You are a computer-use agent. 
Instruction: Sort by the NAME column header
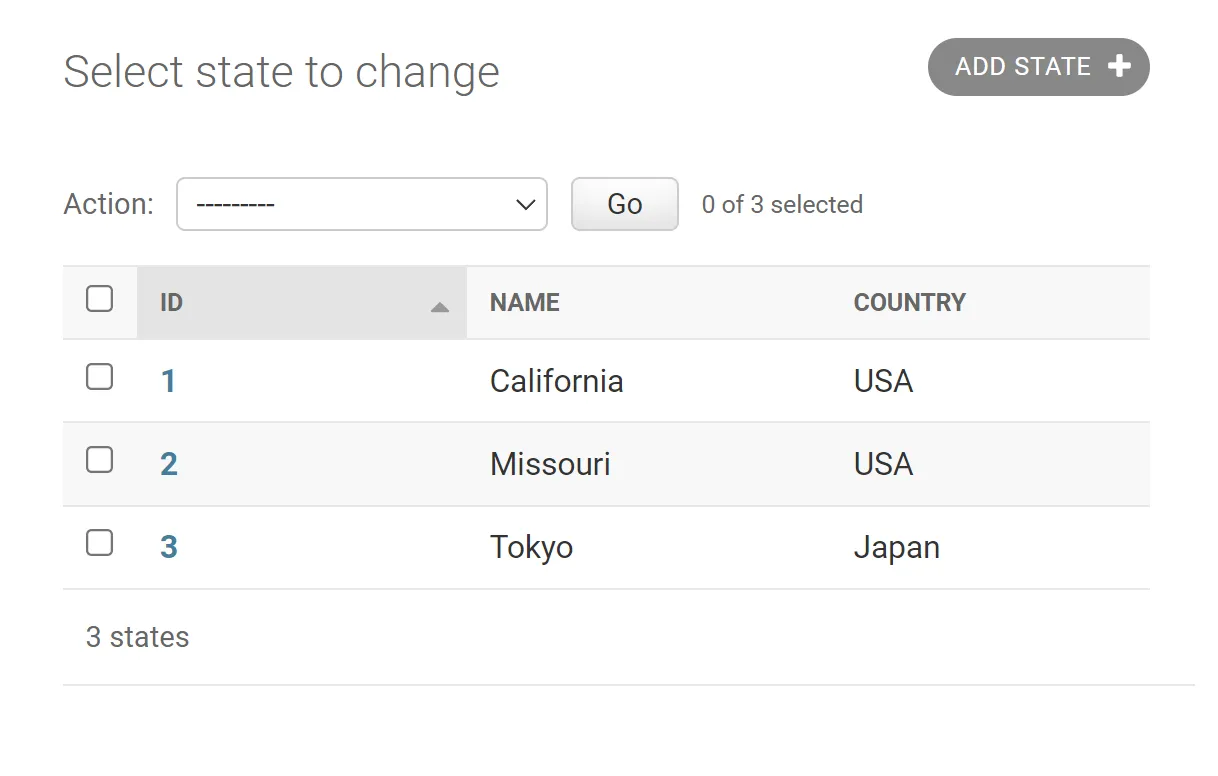pos(525,303)
